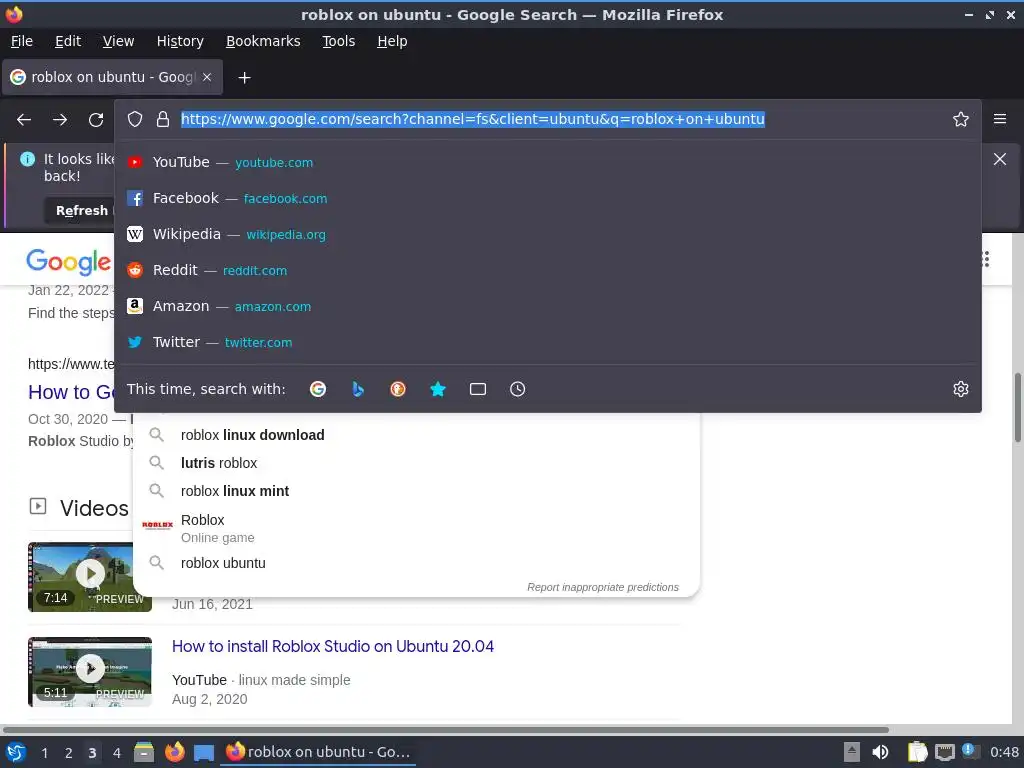Open the View menu
Viewport: 1024px width, 768px height.
click(118, 41)
